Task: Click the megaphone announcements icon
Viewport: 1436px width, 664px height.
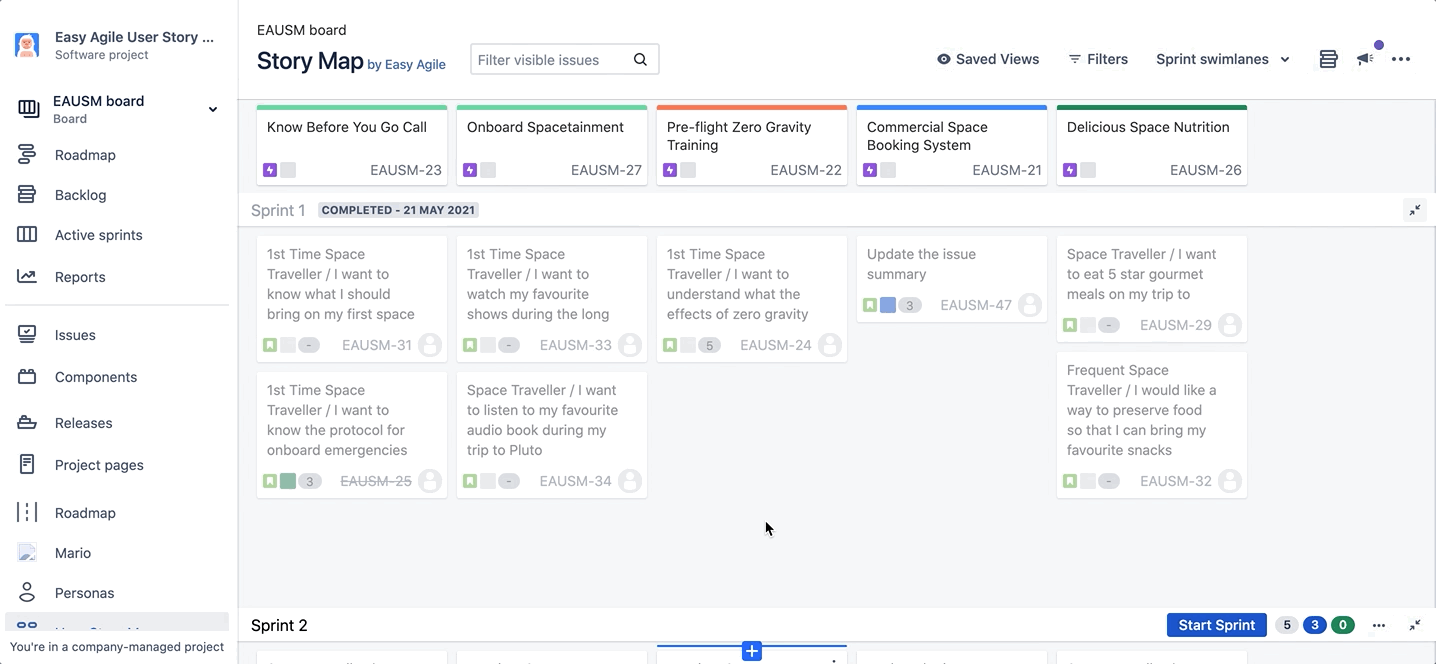Action: (1365, 59)
